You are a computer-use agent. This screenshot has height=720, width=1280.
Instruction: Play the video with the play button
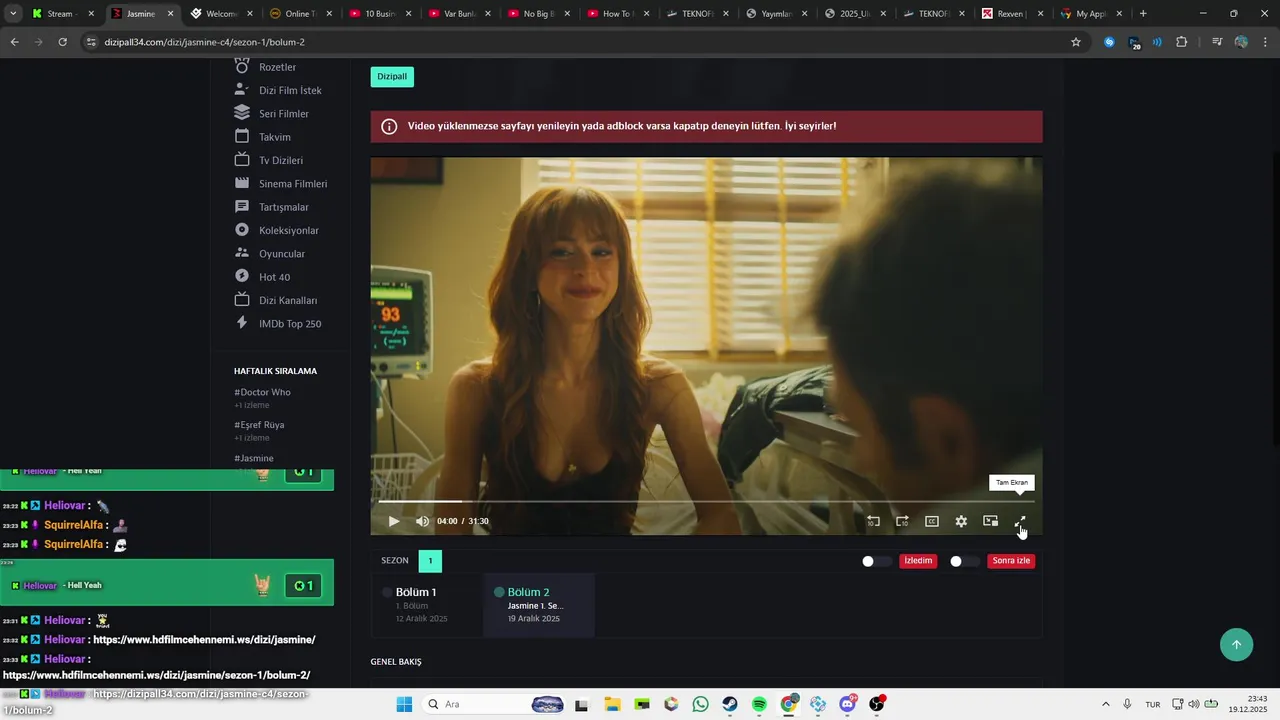[x=393, y=521]
